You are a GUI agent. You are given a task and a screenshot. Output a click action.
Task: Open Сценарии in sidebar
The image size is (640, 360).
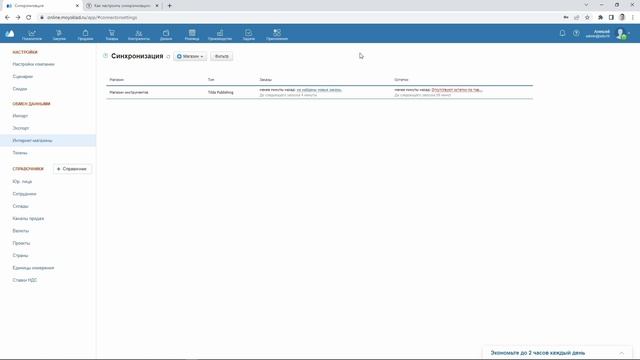tap(23, 77)
